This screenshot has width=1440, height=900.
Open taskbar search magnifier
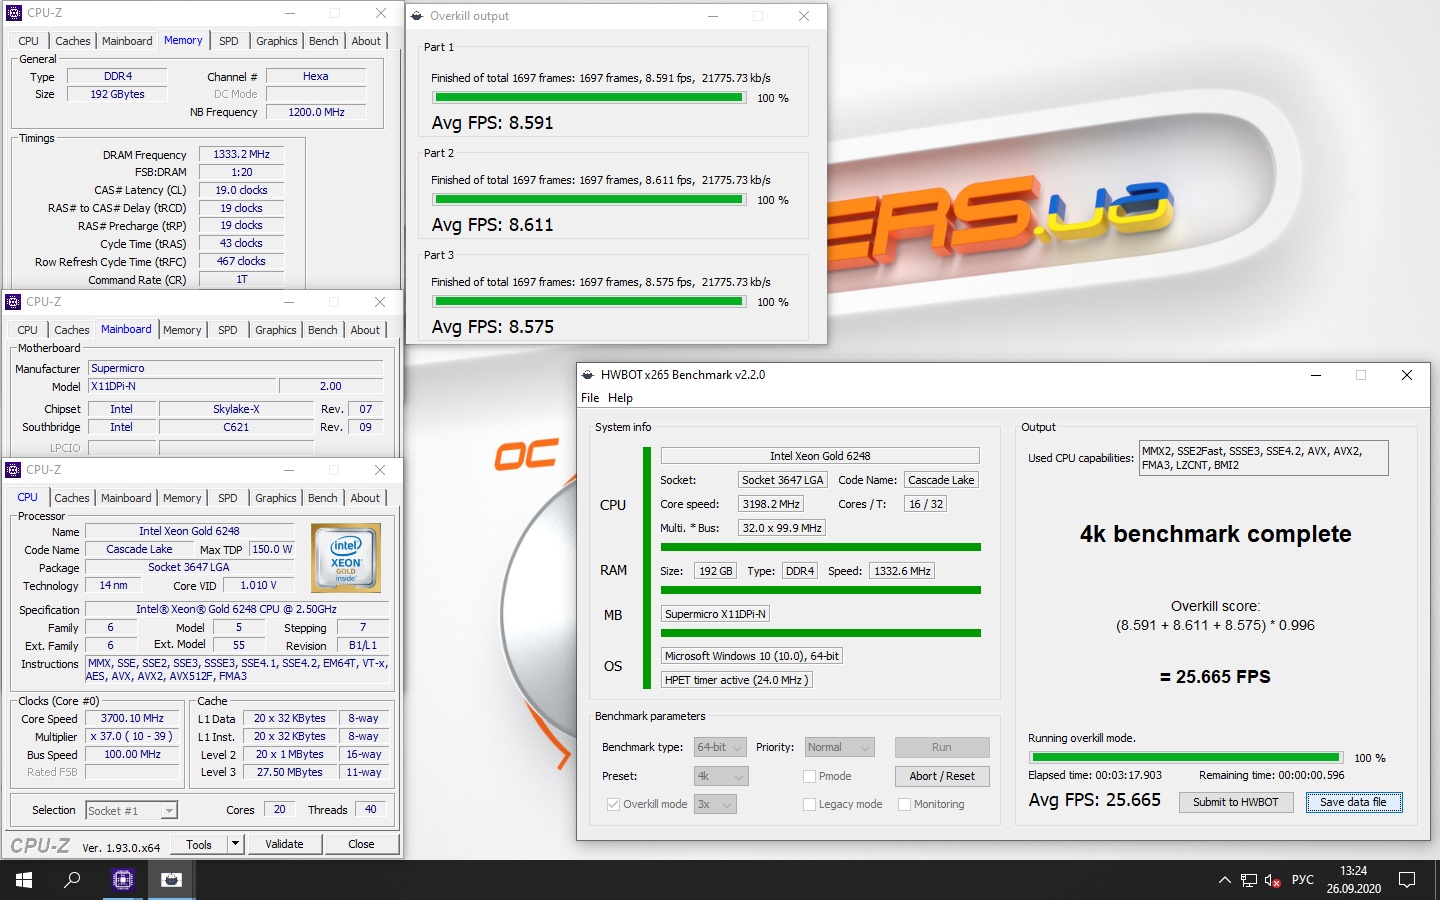tap(72, 880)
